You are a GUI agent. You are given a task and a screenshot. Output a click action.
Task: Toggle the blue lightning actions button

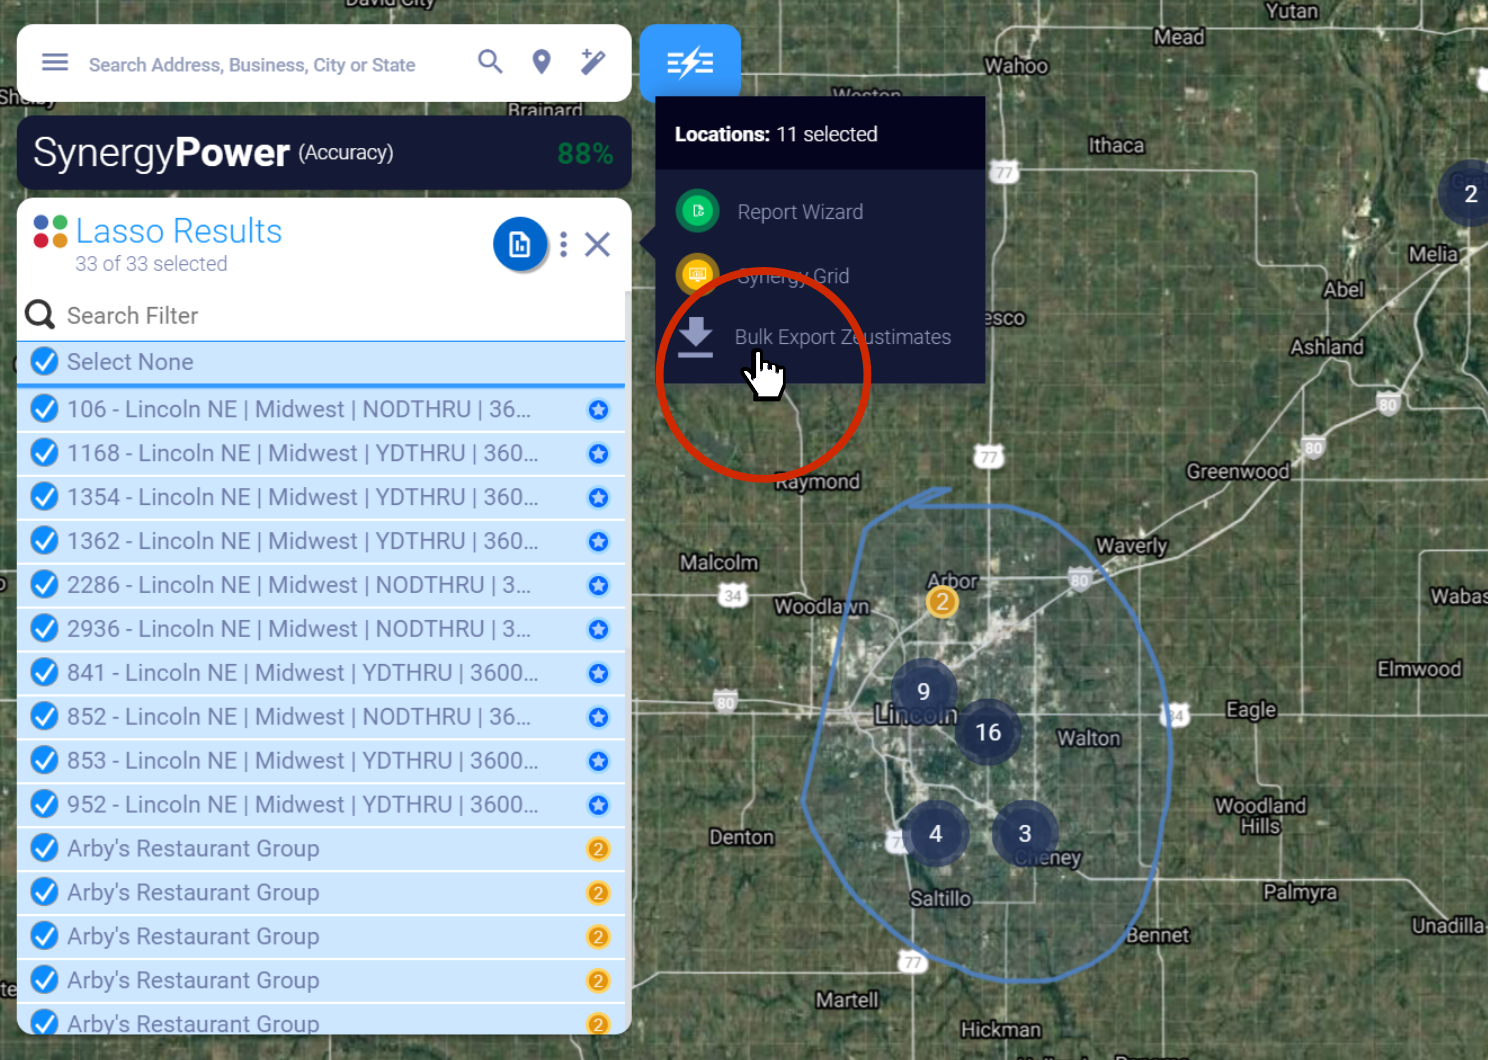[690, 63]
